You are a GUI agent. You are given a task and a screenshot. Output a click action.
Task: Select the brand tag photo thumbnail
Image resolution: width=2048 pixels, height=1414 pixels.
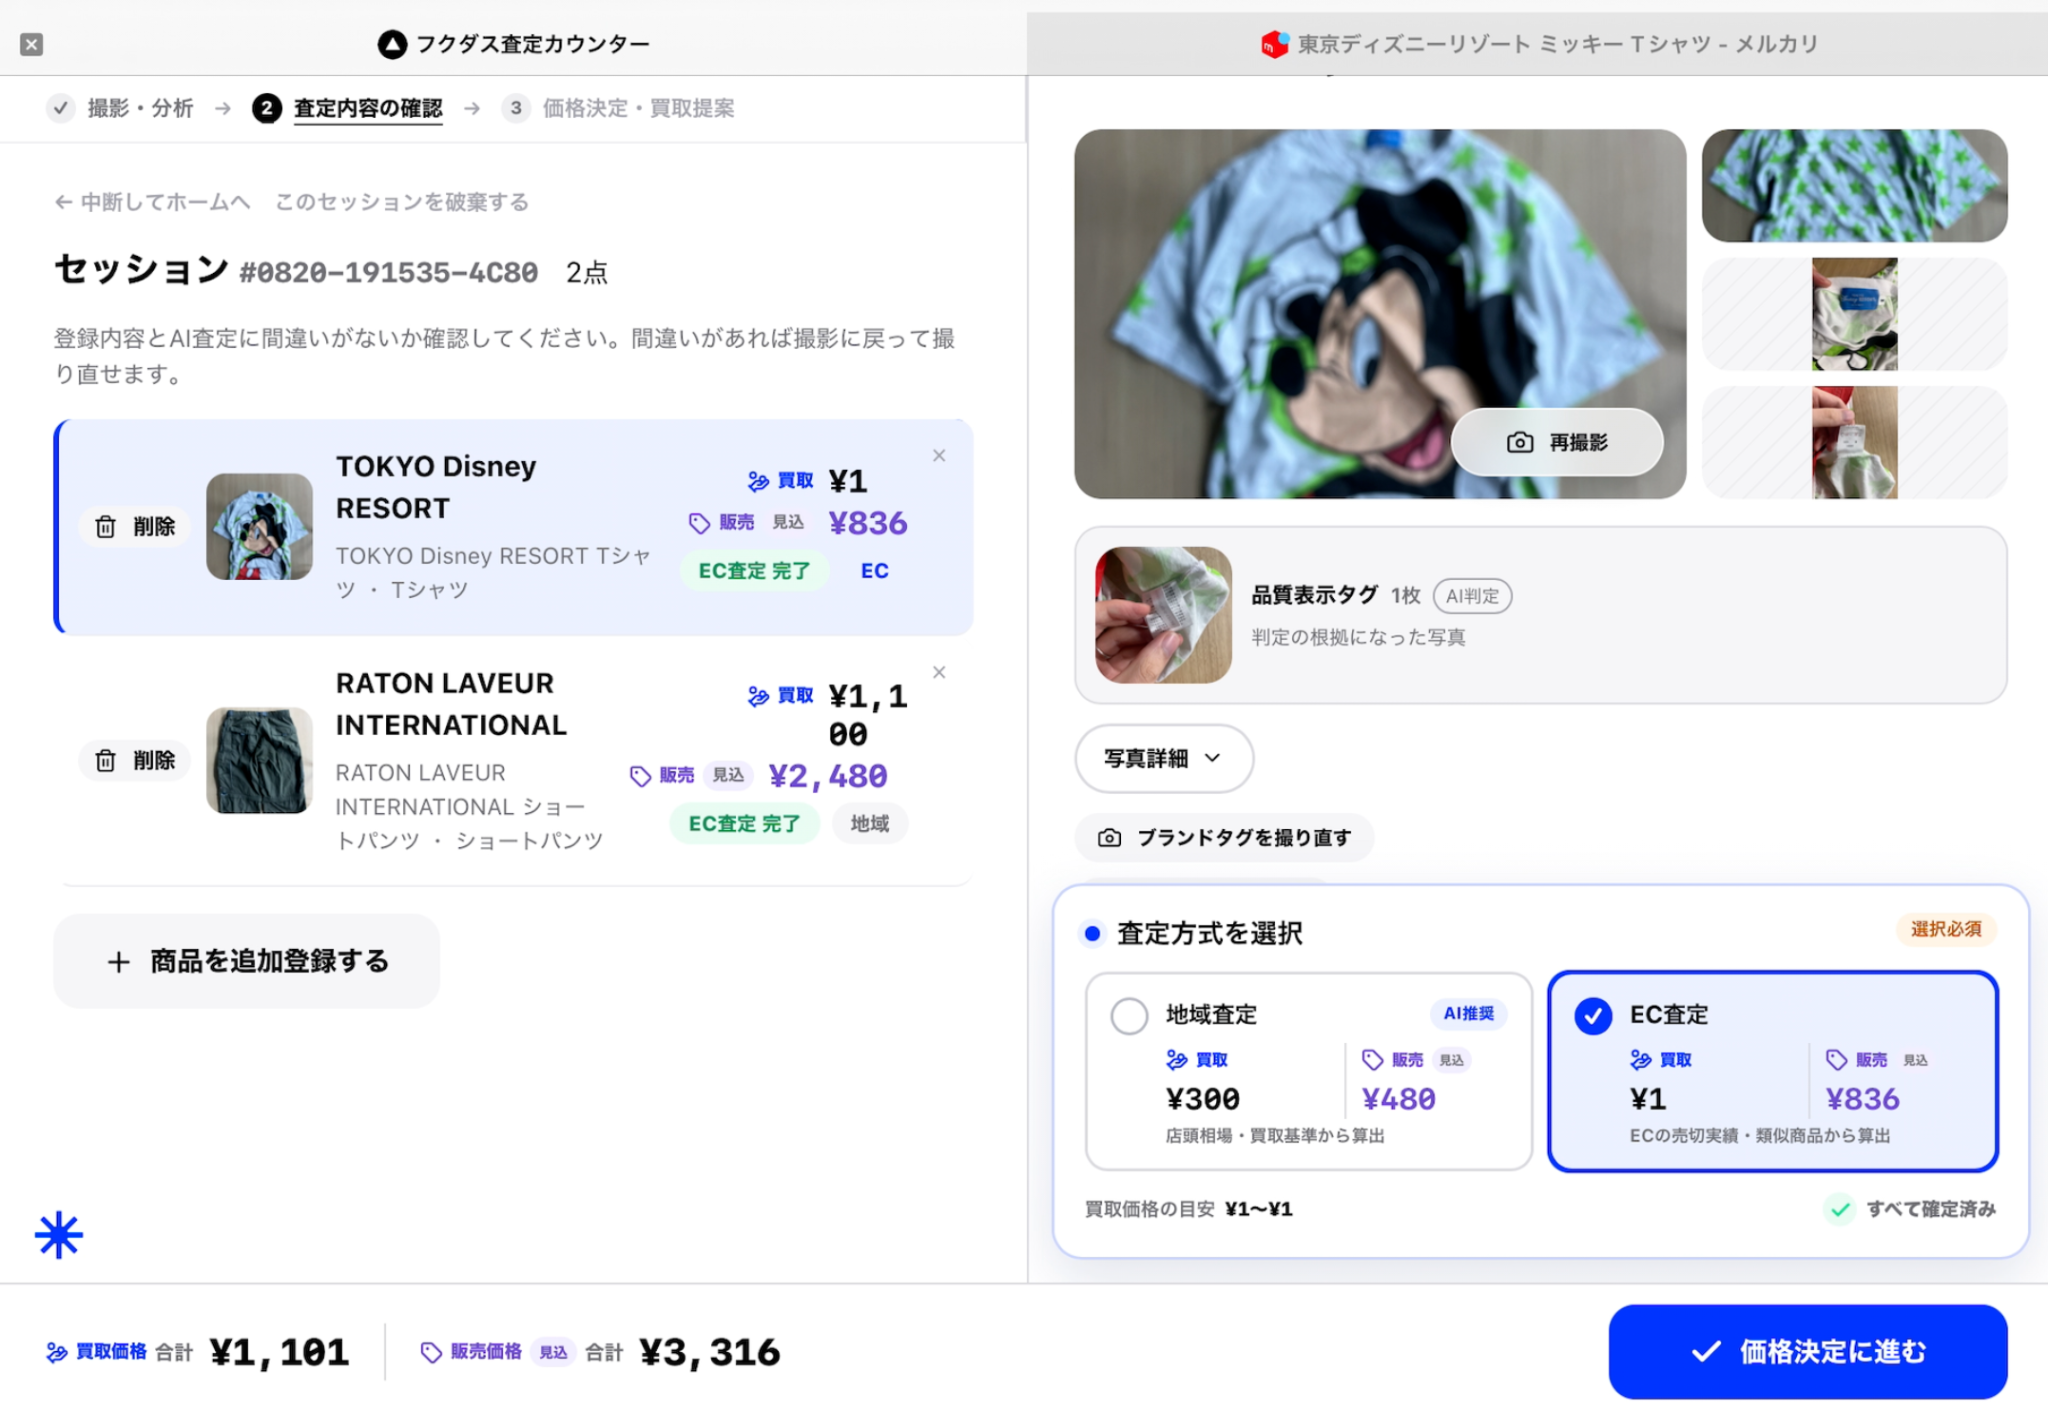click(1855, 314)
